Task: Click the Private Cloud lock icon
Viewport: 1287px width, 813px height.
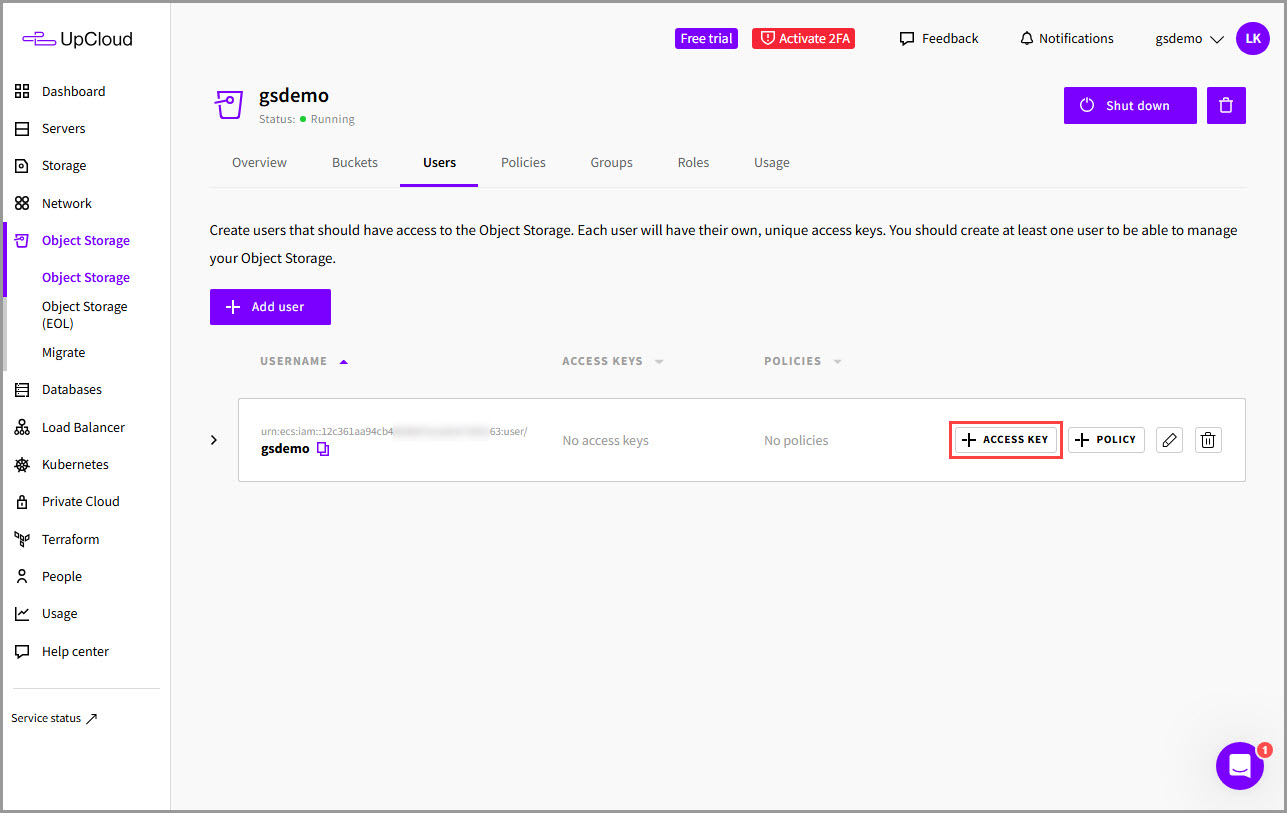Action: pos(22,502)
